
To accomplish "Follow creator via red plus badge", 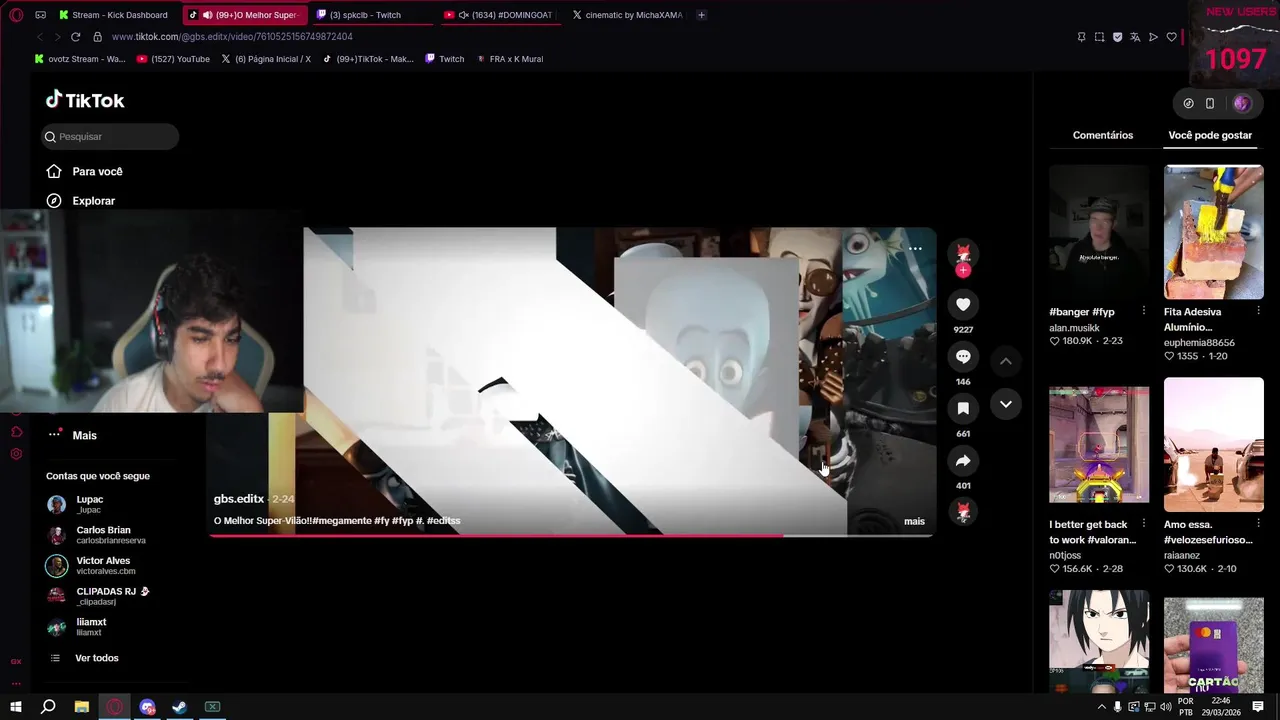I will pos(963,270).
